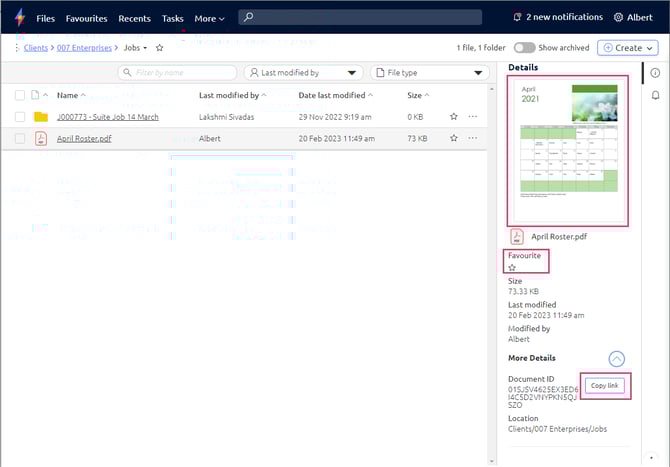Toggle the Favourite star in Details panel

(512, 268)
